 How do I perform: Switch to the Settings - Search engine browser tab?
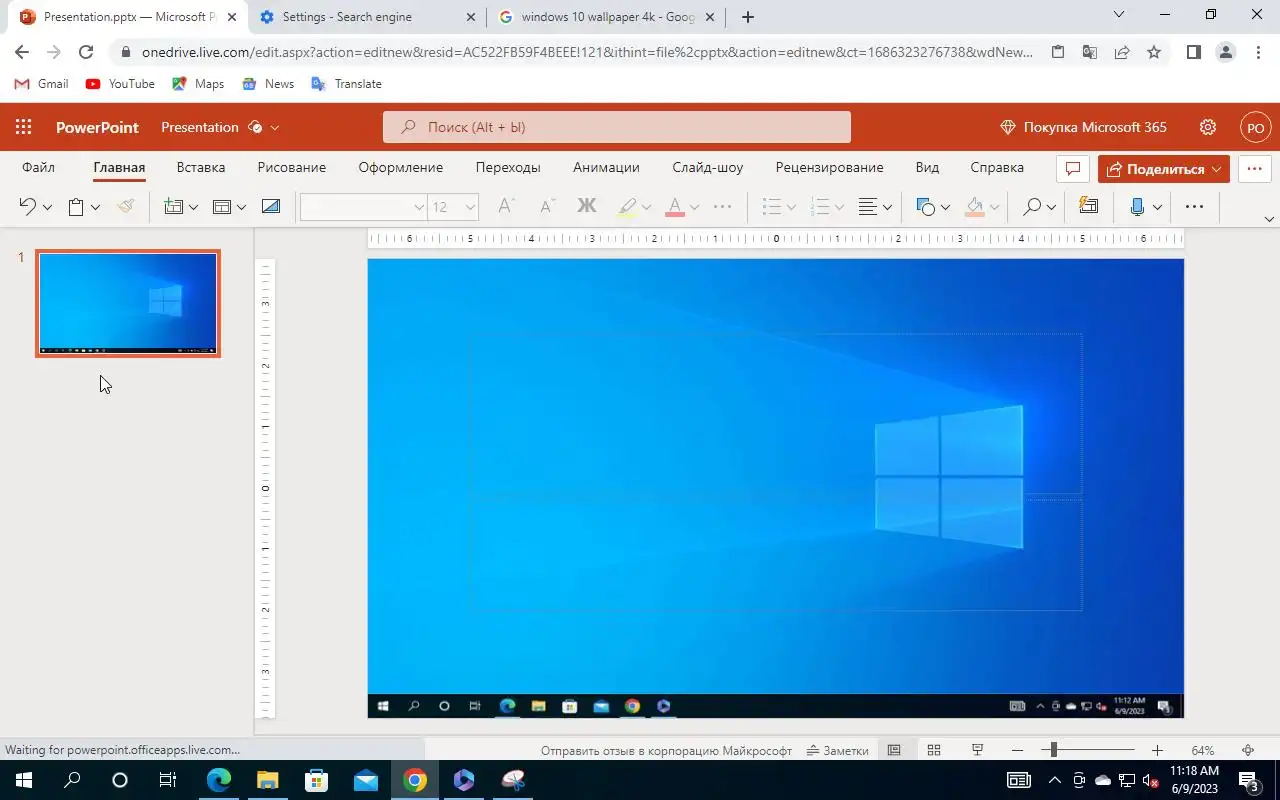pyautogui.click(x=367, y=17)
